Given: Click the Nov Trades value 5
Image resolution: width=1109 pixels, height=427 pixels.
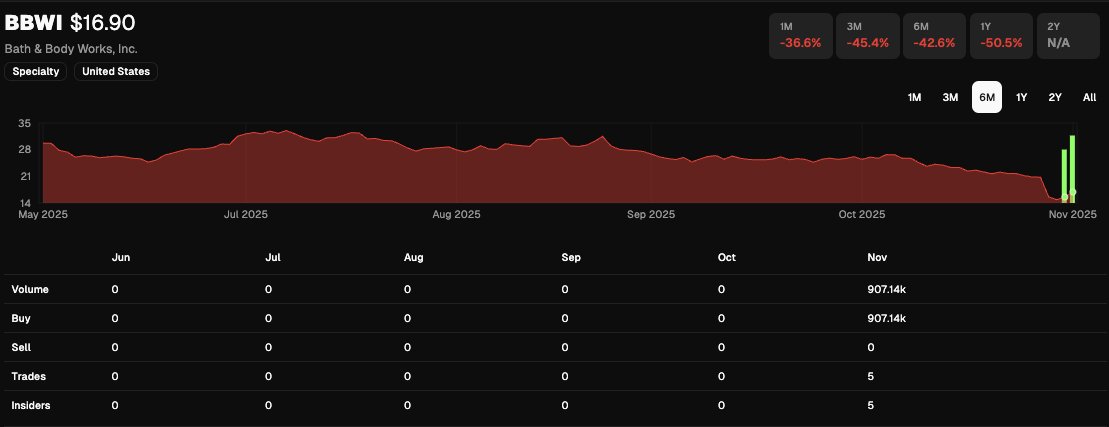Looking at the screenshot, I should 871,376.
